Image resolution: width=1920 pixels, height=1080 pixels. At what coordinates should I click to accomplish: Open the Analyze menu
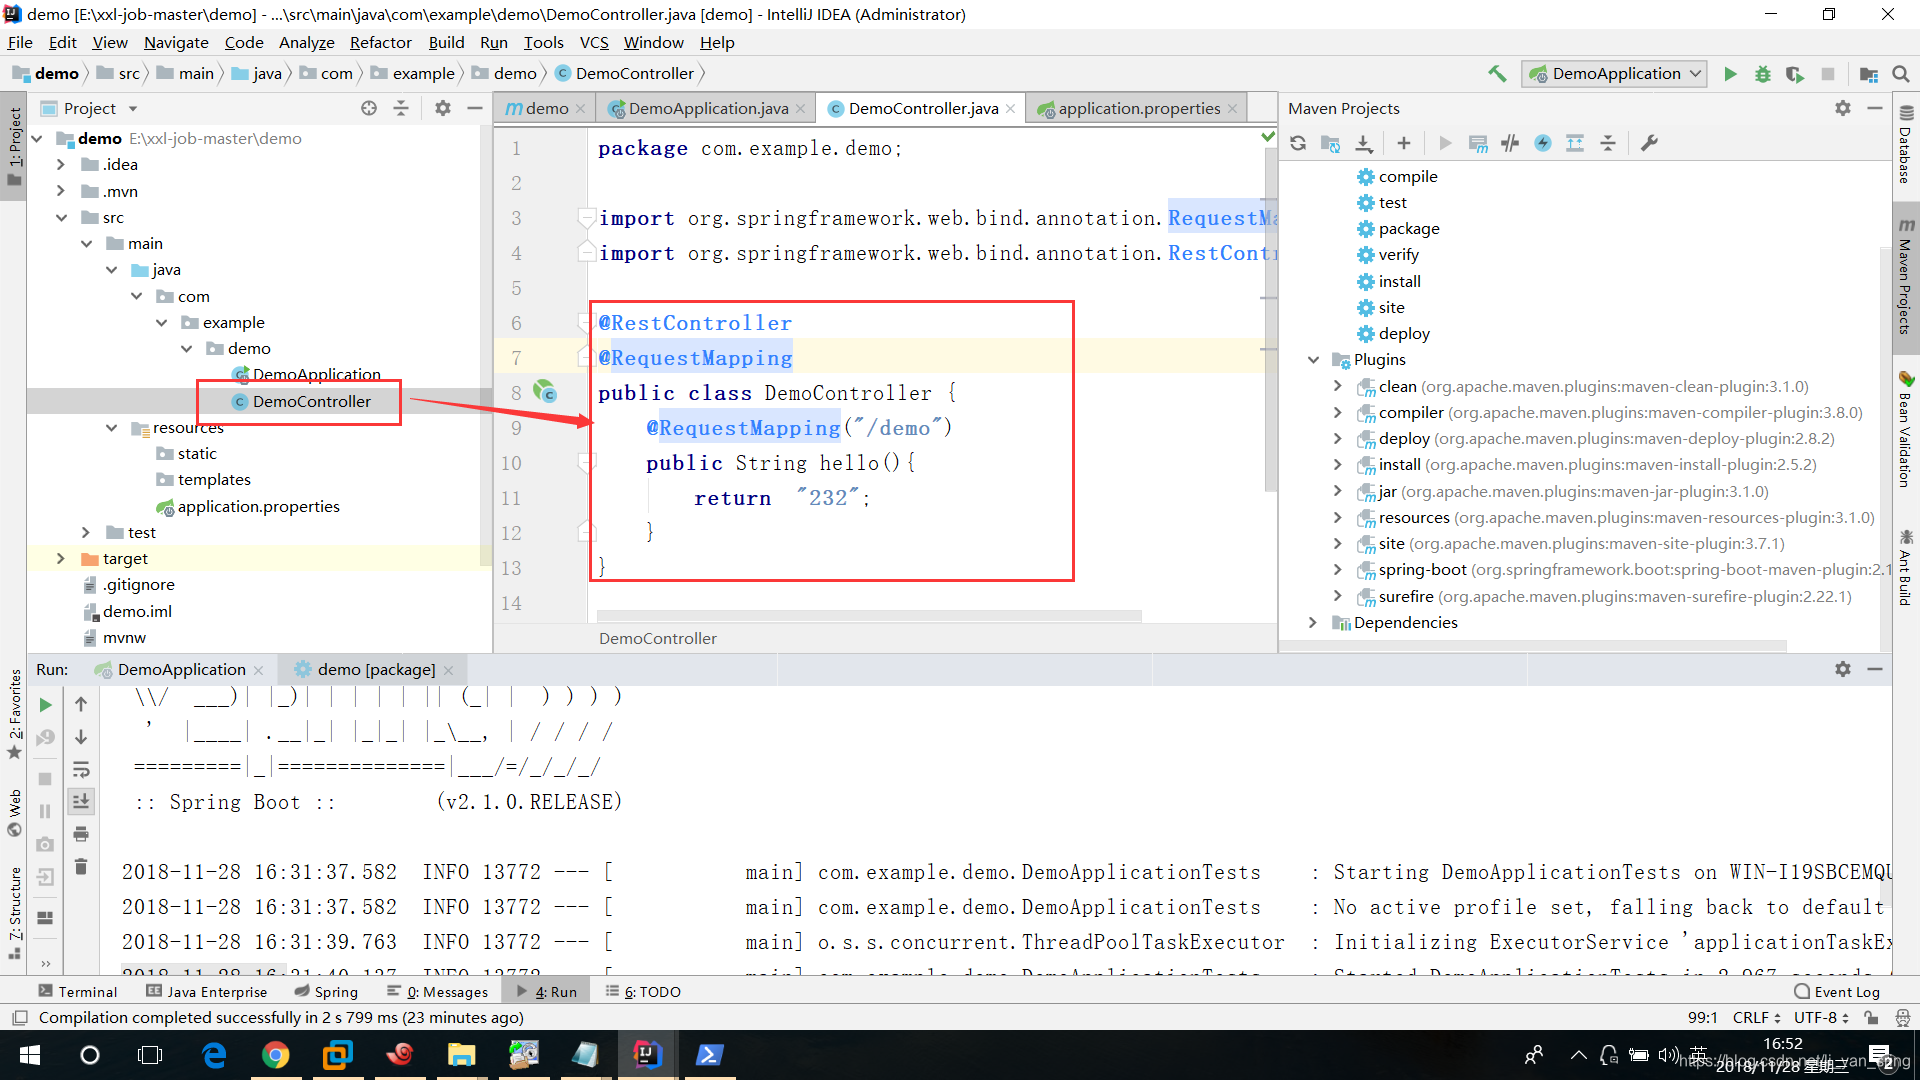[306, 42]
